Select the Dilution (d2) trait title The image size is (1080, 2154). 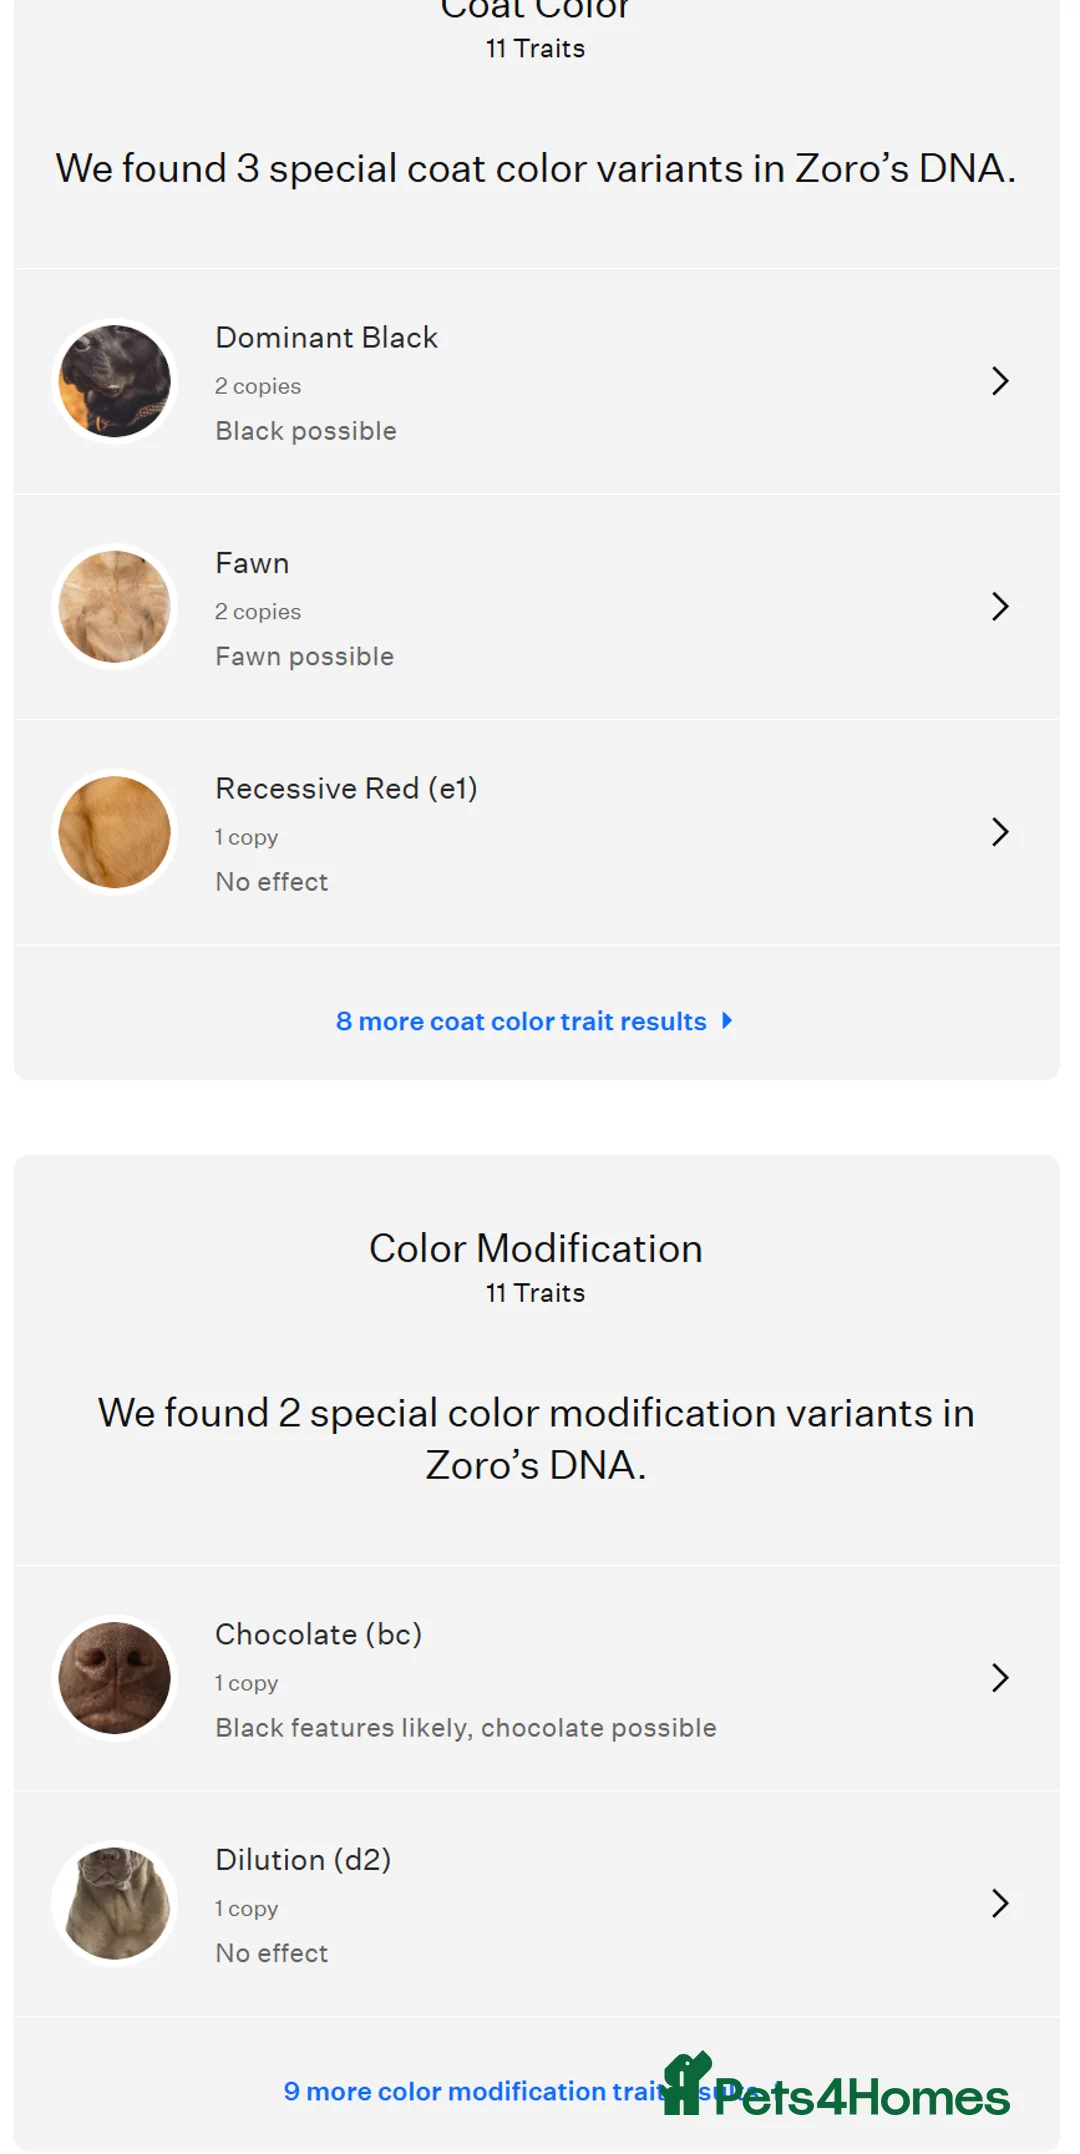303,1860
